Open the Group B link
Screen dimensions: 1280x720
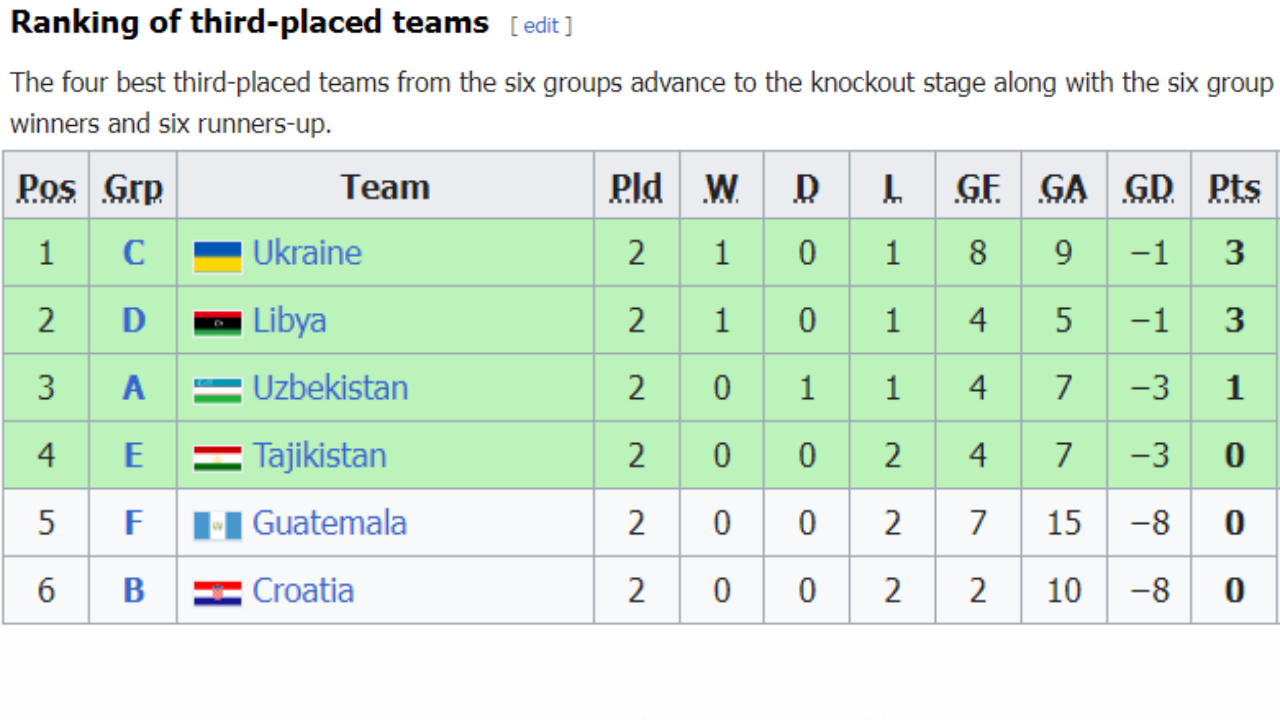point(133,591)
